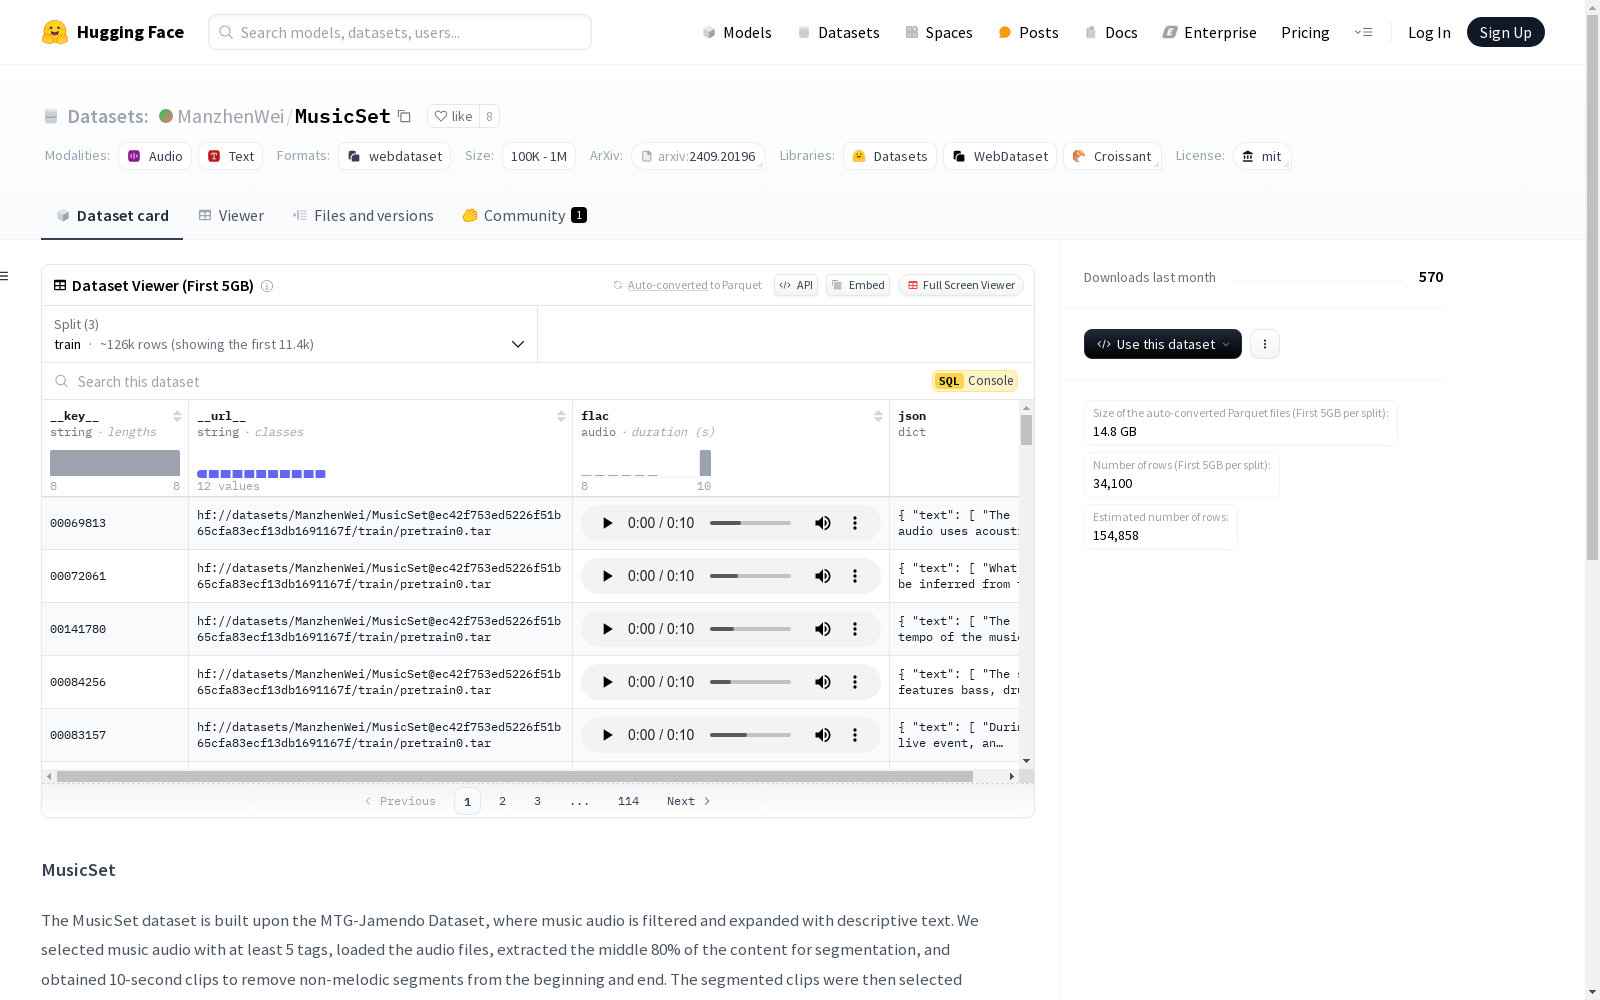The height and width of the screenshot is (1000, 1600).
Task: Open the SQL Console
Action: (x=975, y=381)
